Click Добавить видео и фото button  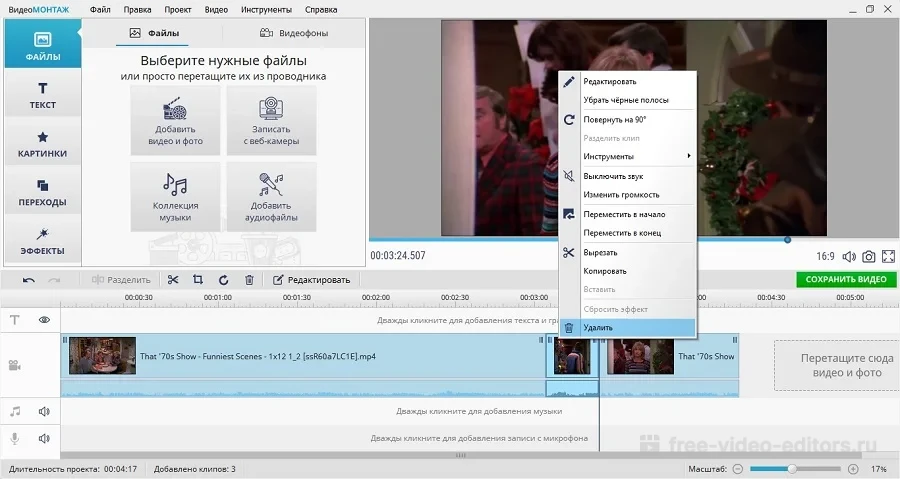(x=175, y=120)
